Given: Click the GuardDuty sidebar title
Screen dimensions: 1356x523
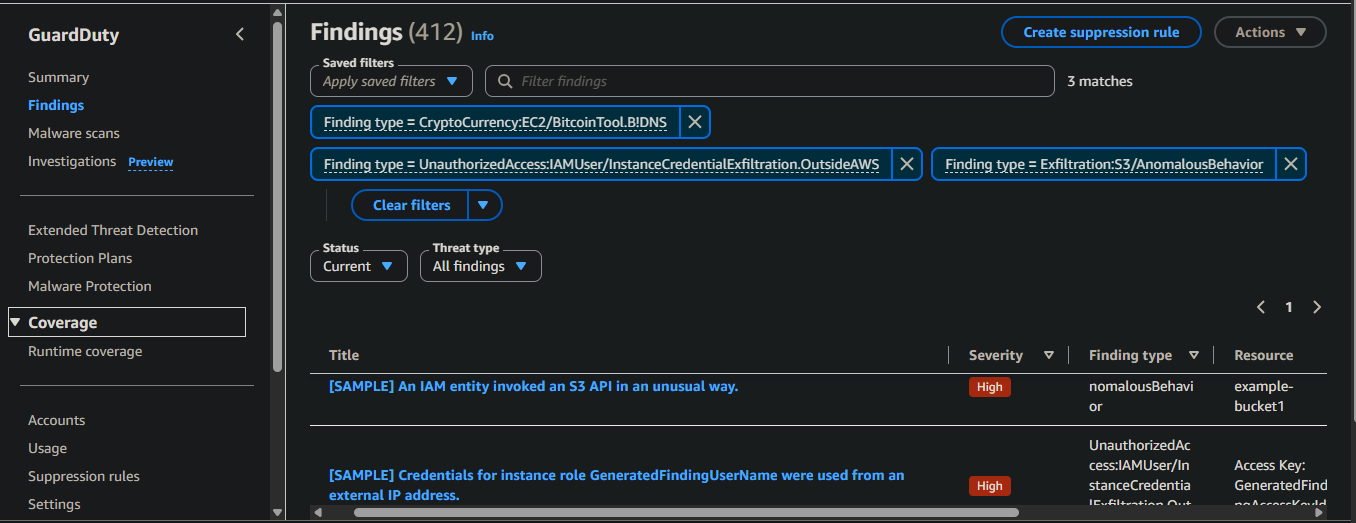Looking at the screenshot, I should (73, 35).
